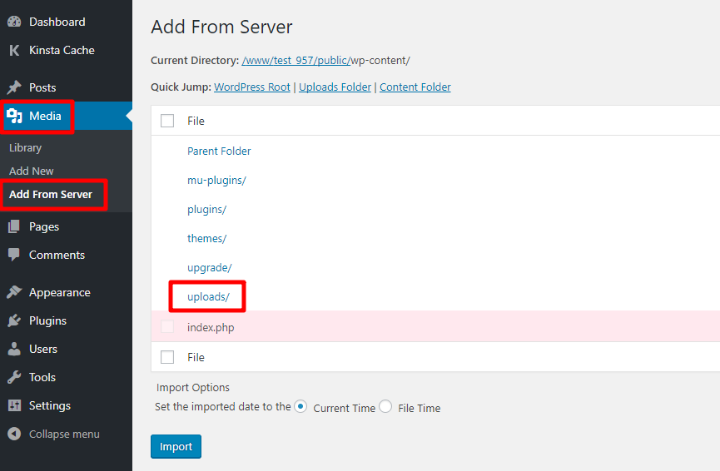720x471 pixels.
Task: Click the Comments speech bubble icon
Action: [14, 255]
